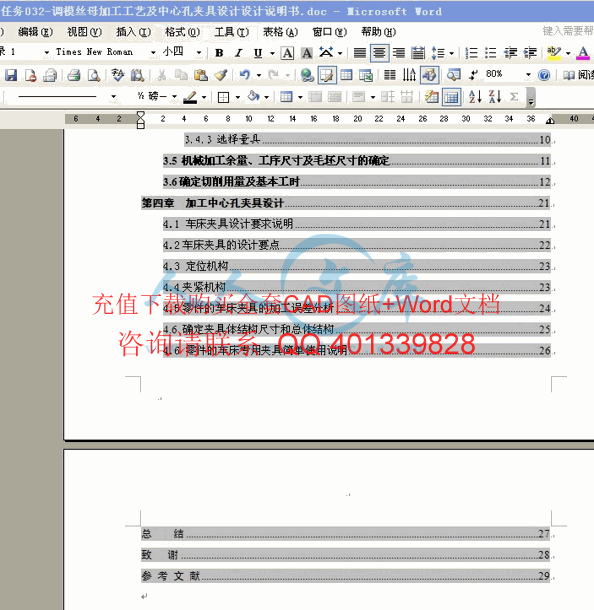The image size is (594, 610).
Task: Open the 编辑(E) menu
Action: point(35,32)
